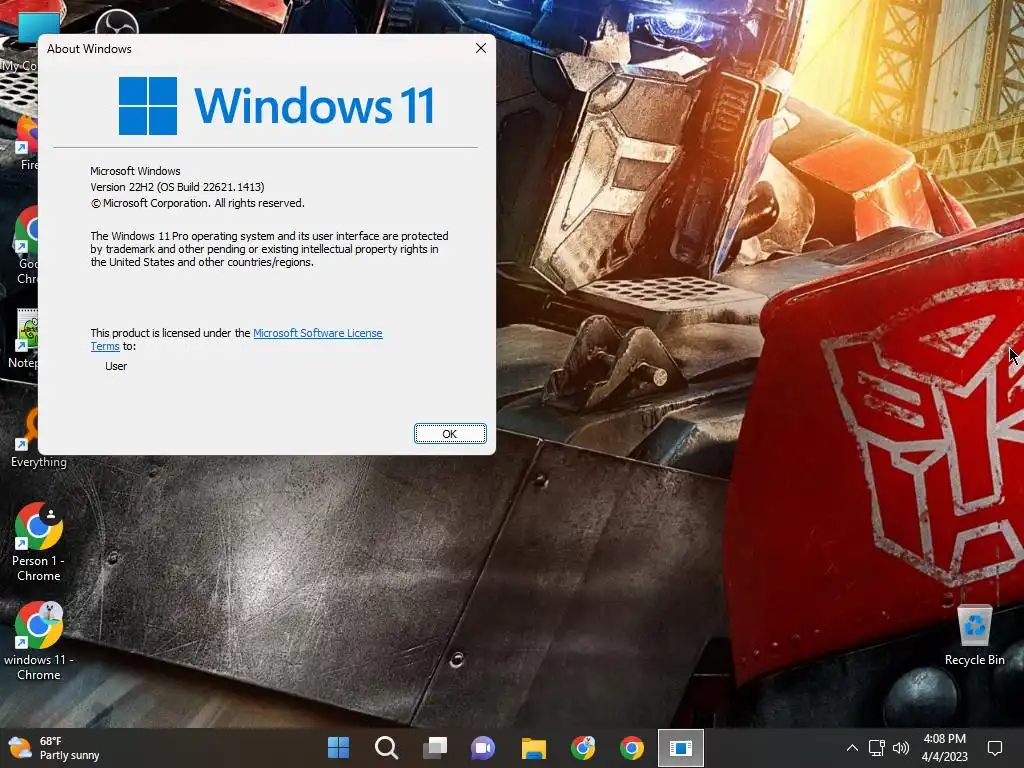Select the OBS Studio desktop icon
The height and width of the screenshot is (768, 1024).
pos(118,22)
